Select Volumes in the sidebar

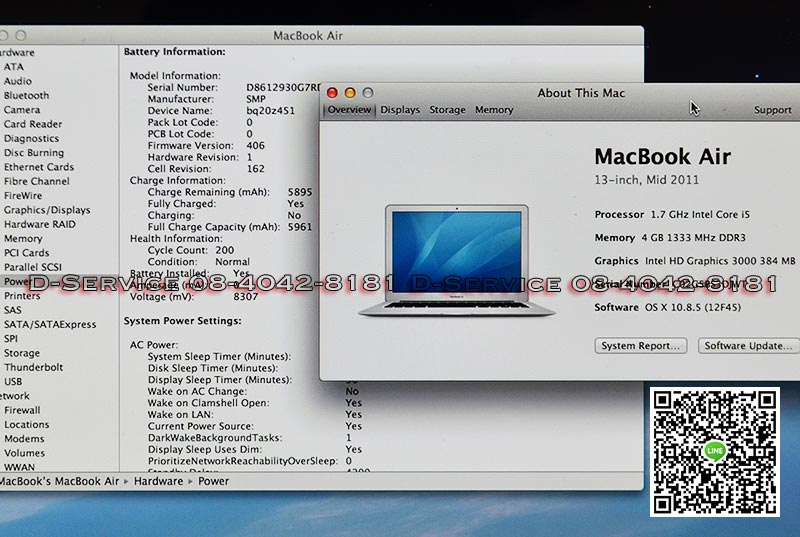click(24, 452)
